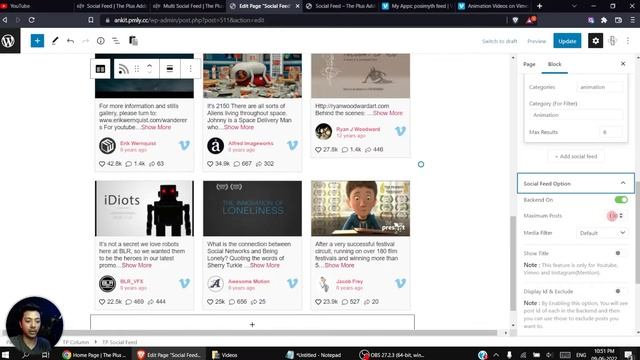Click the Preview button
This screenshot has width=640, height=360.
click(536, 41)
